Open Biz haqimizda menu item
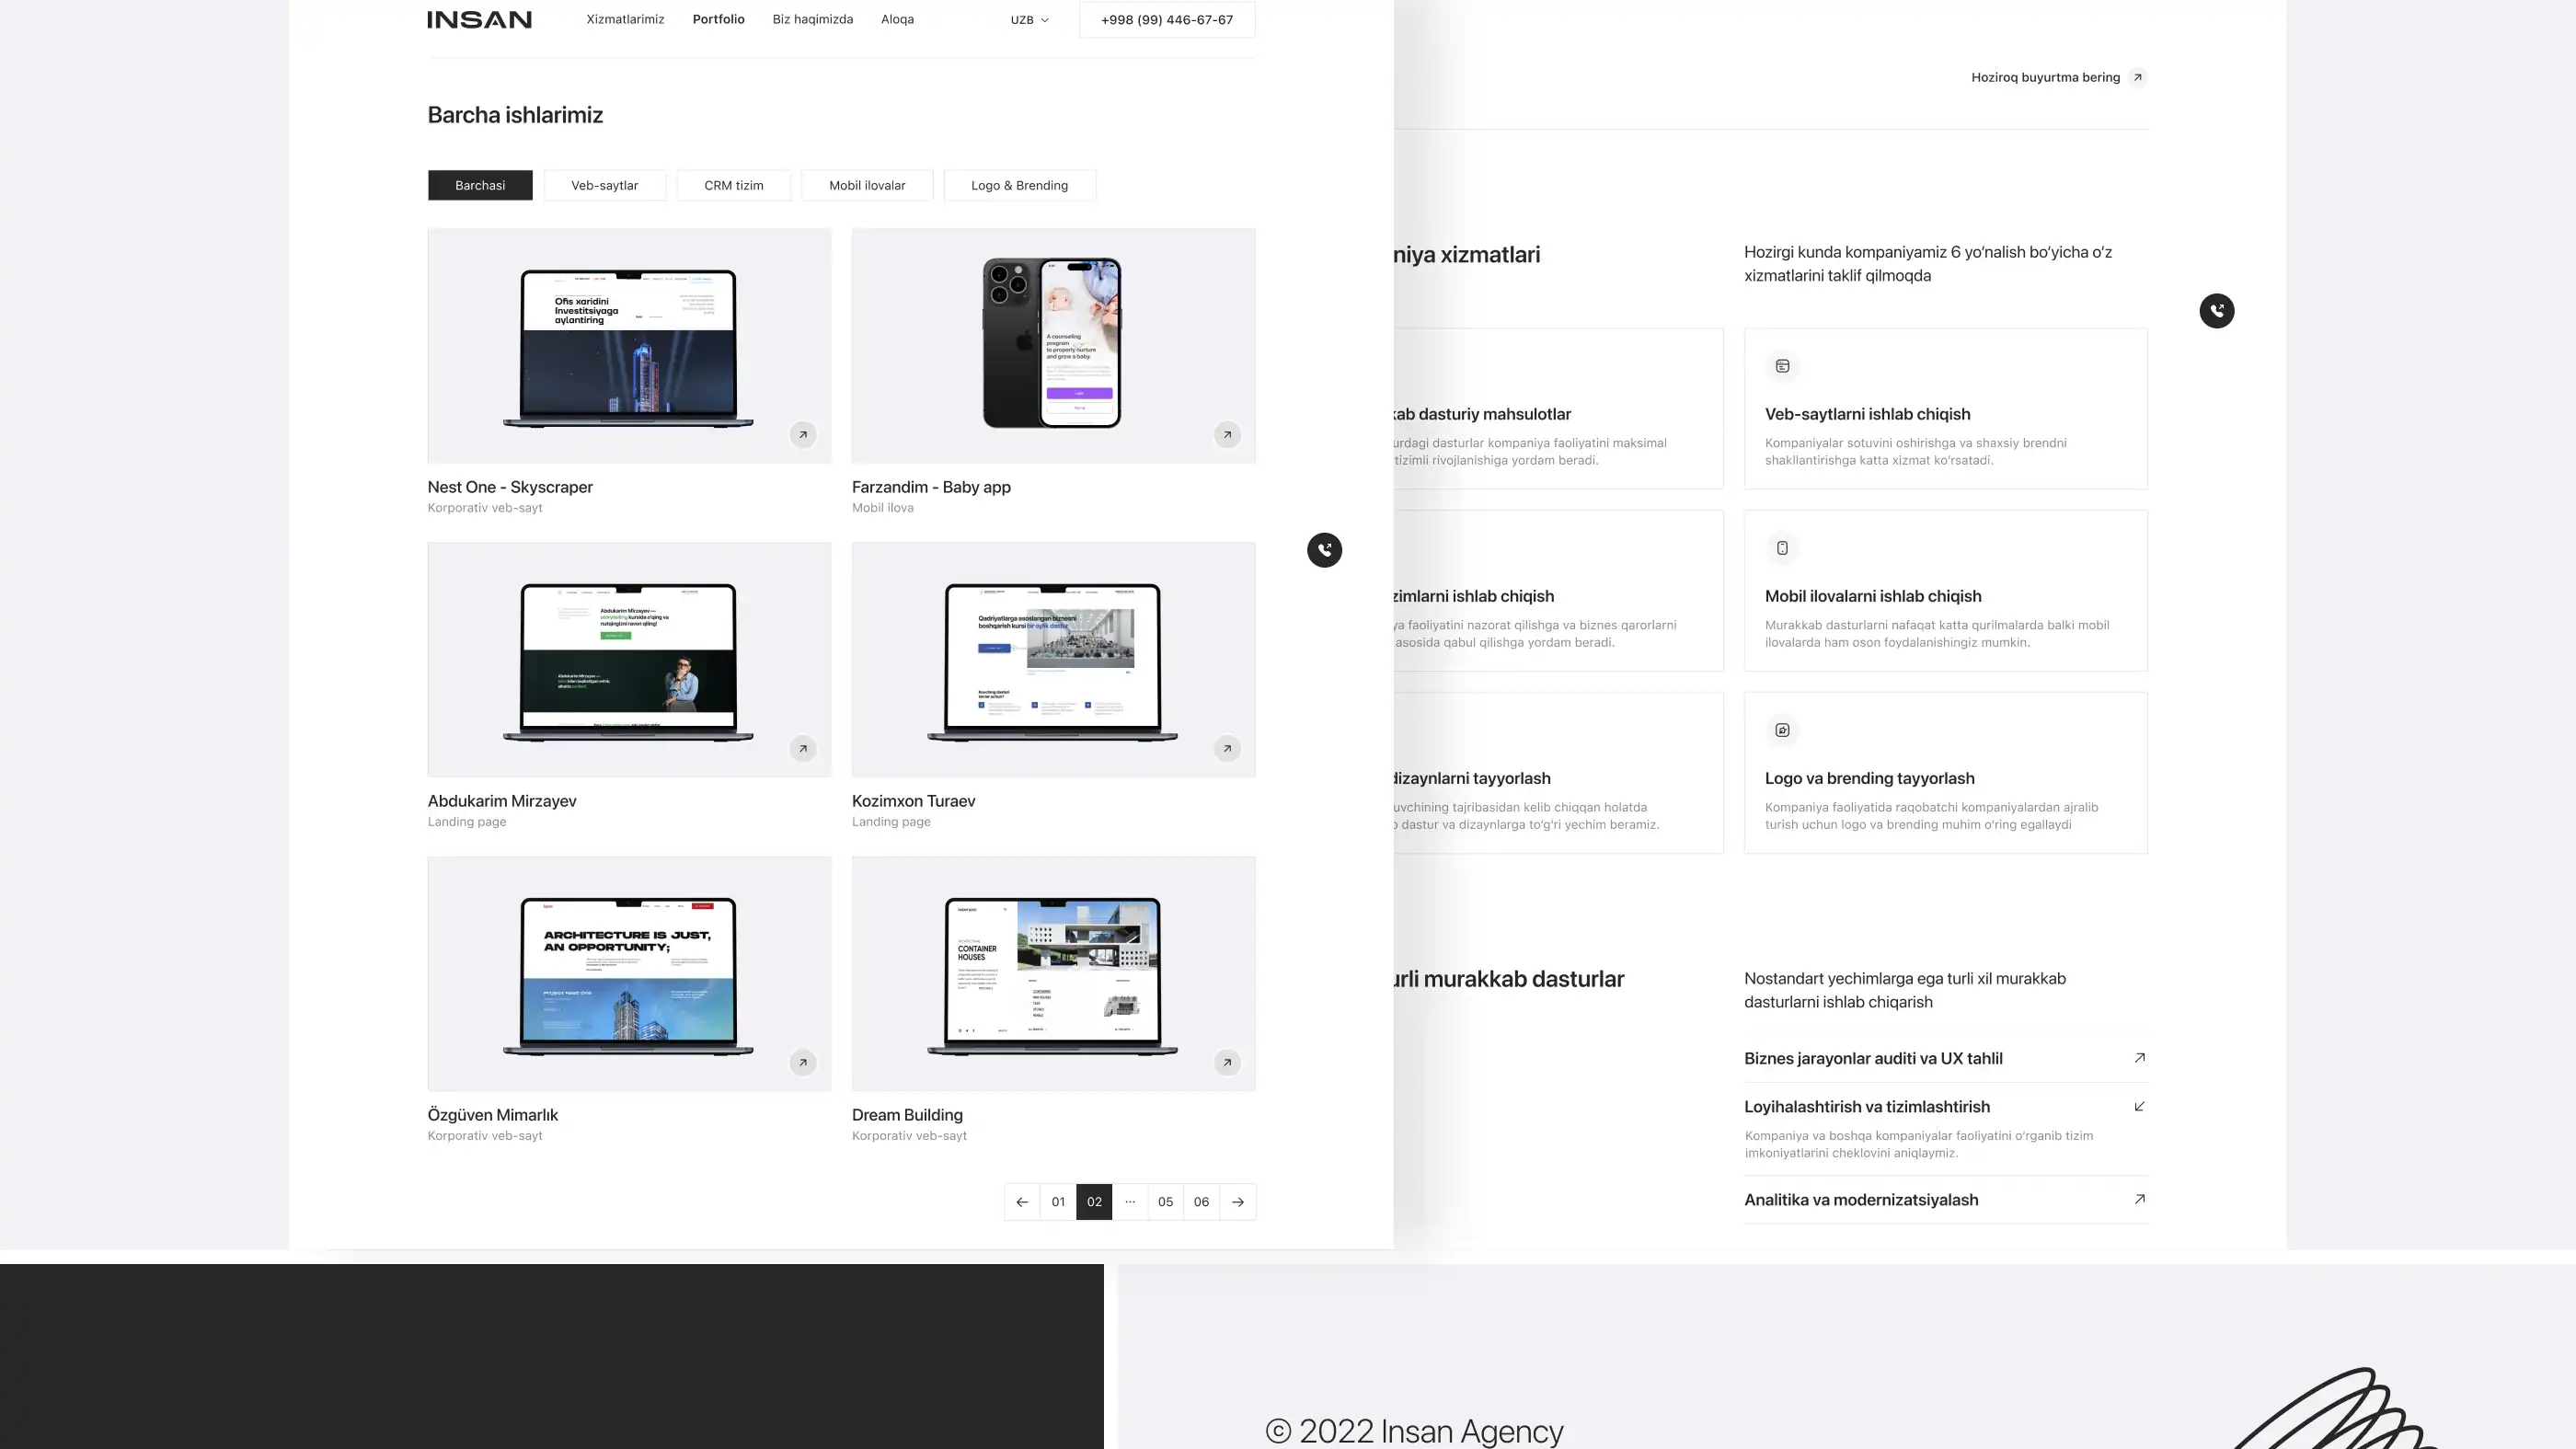The image size is (2576, 1449). 812,20
